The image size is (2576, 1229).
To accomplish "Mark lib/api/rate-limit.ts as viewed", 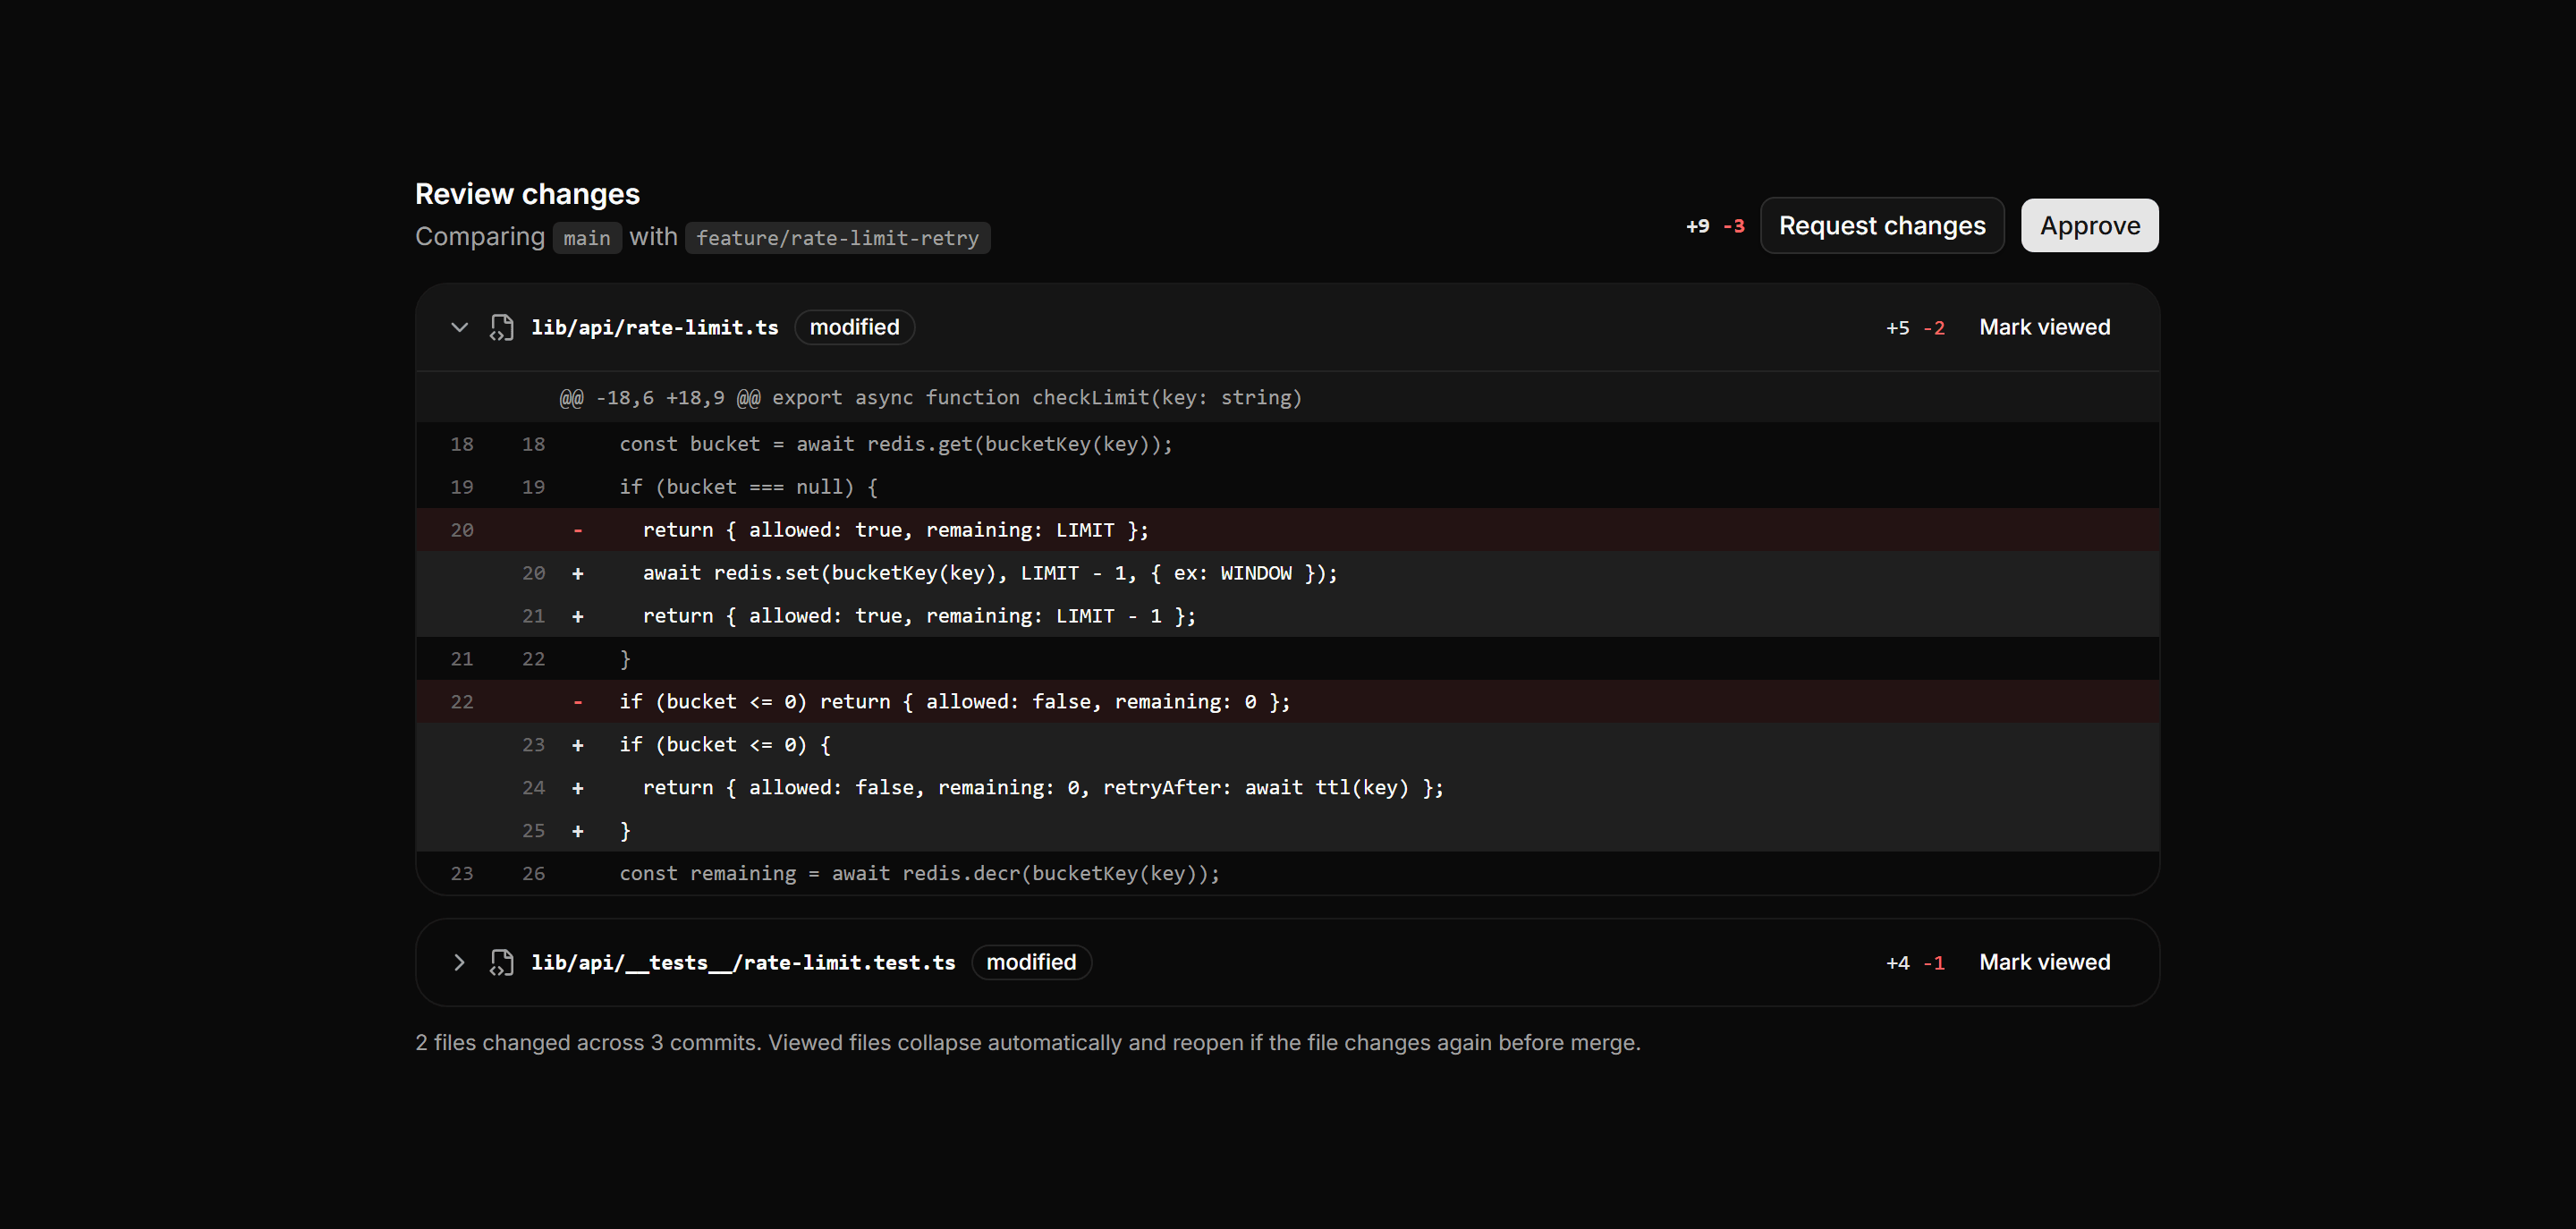I will pyautogui.click(x=2044, y=327).
